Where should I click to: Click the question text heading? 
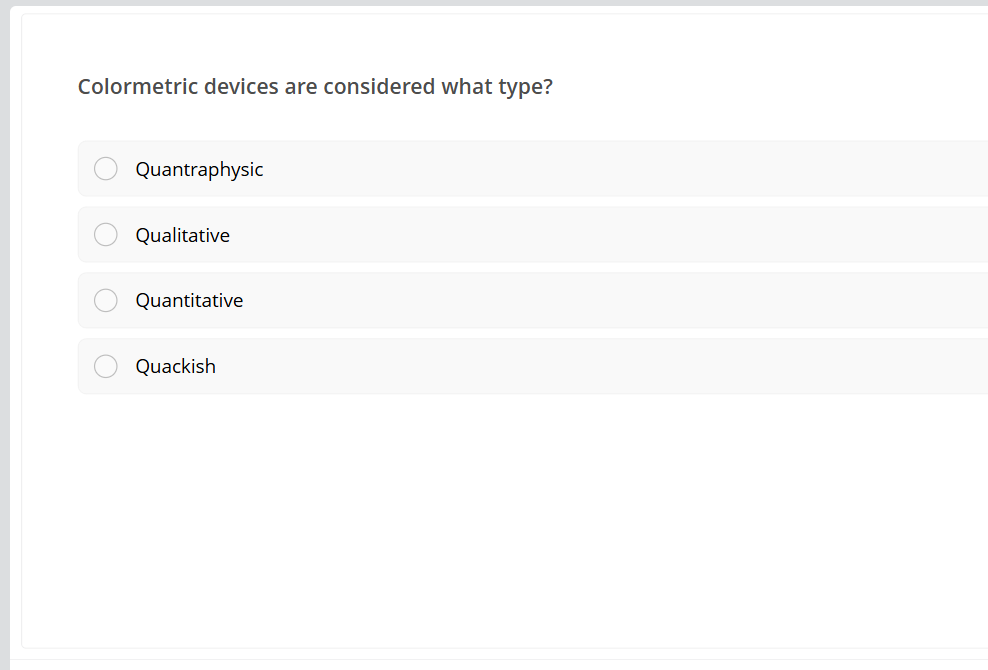tap(315, 87)
